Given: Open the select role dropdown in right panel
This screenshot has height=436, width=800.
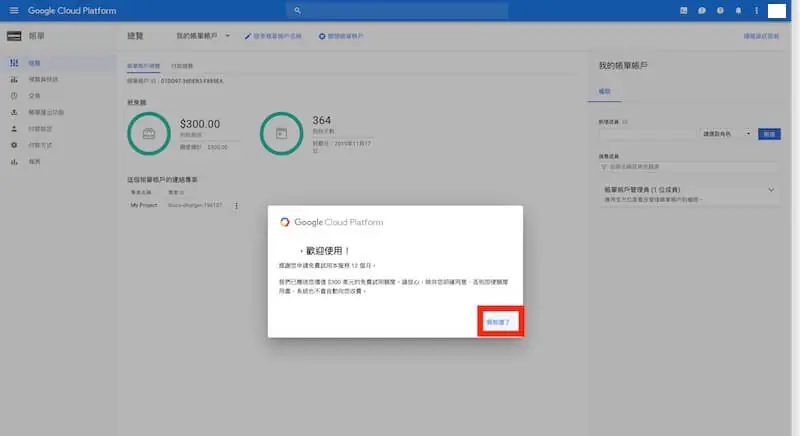Looking at the screenshot, I should click(727, 134).
